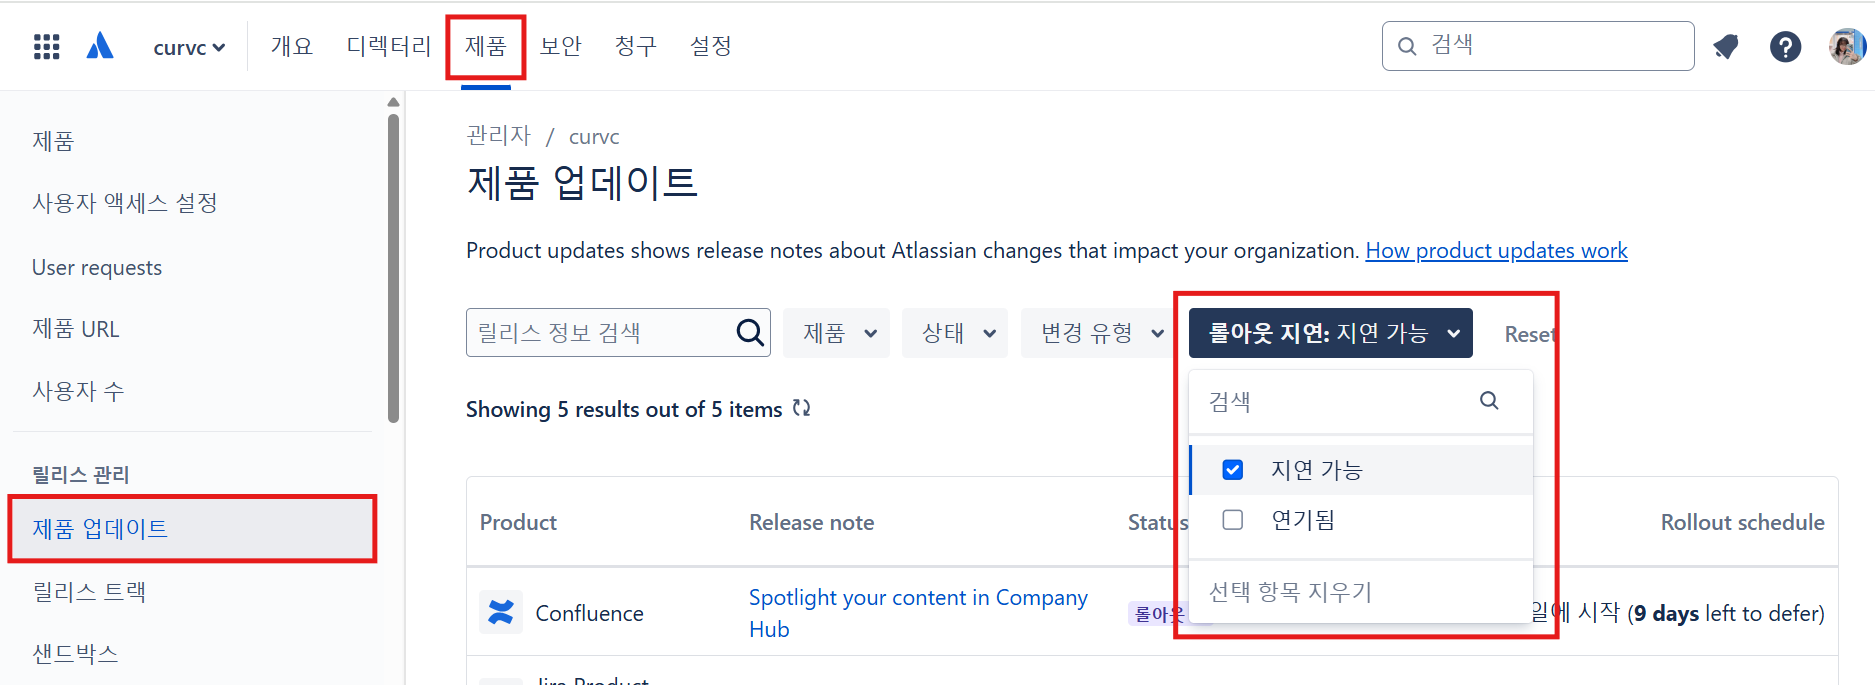The width and height of the screenshot is (1875, 685).
Task: Click the Reset filters button
Action: point(1530,334)
